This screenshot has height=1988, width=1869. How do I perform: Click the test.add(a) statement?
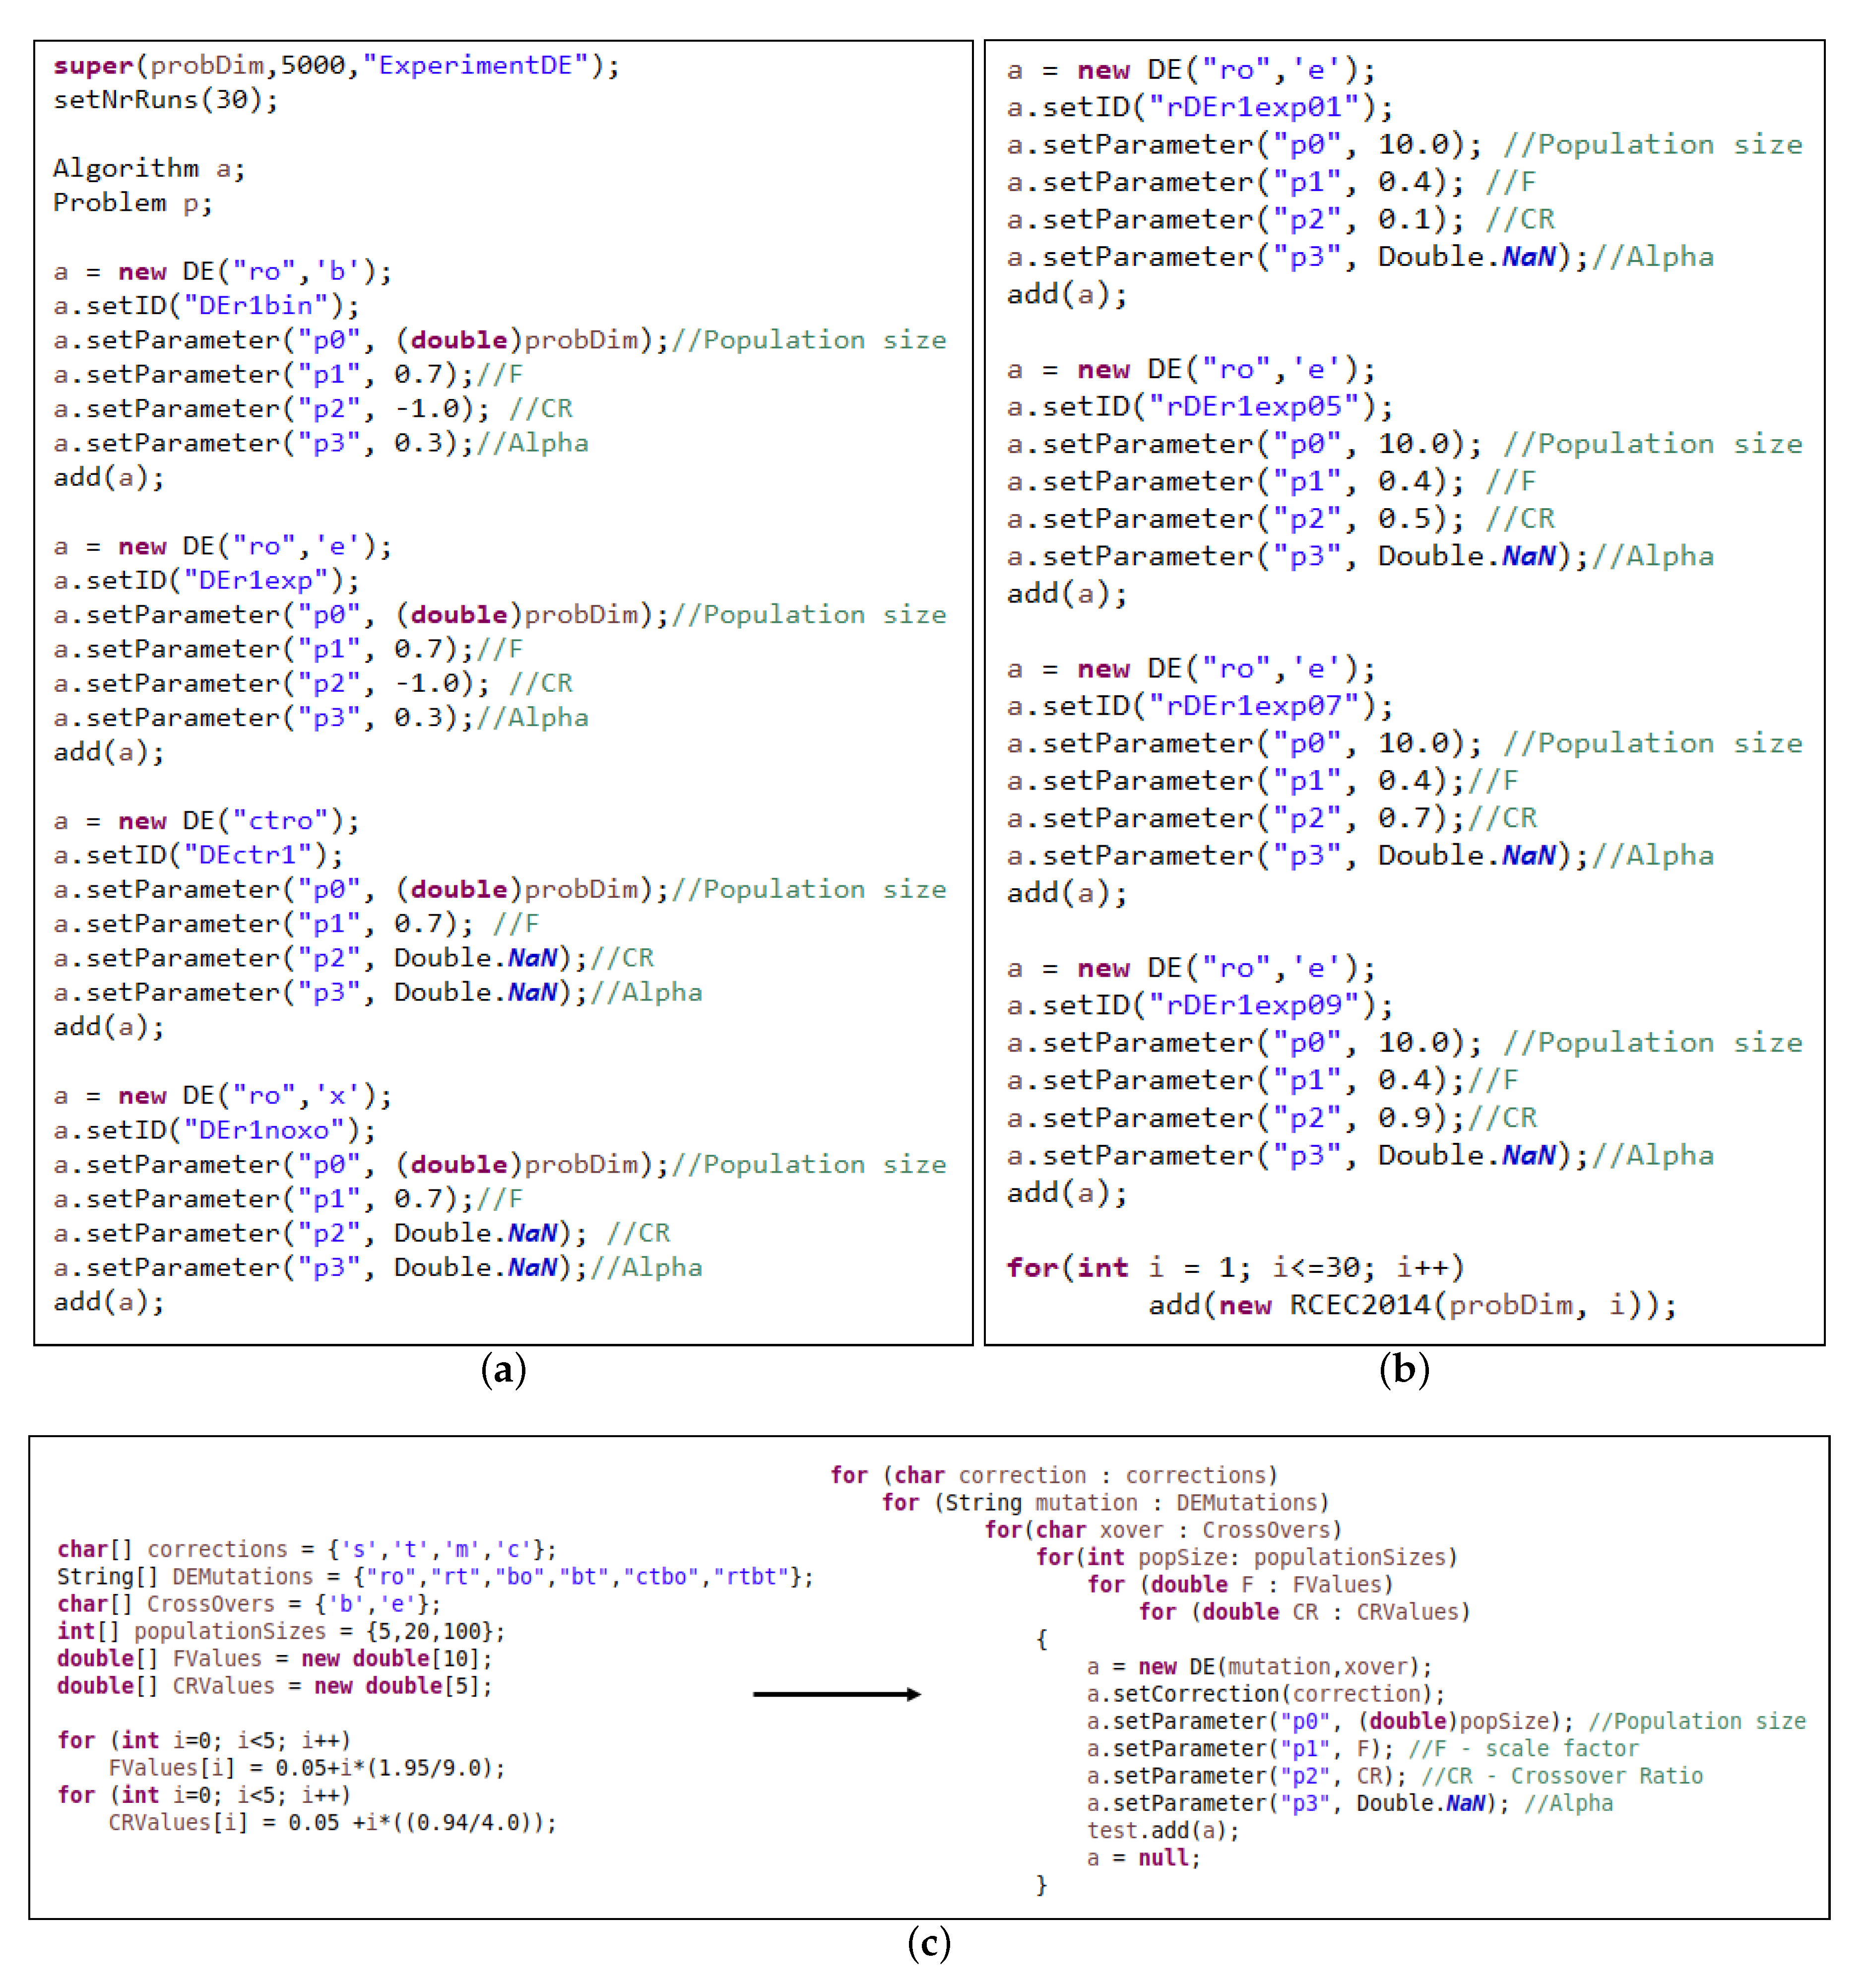tap(1162, 1831)
